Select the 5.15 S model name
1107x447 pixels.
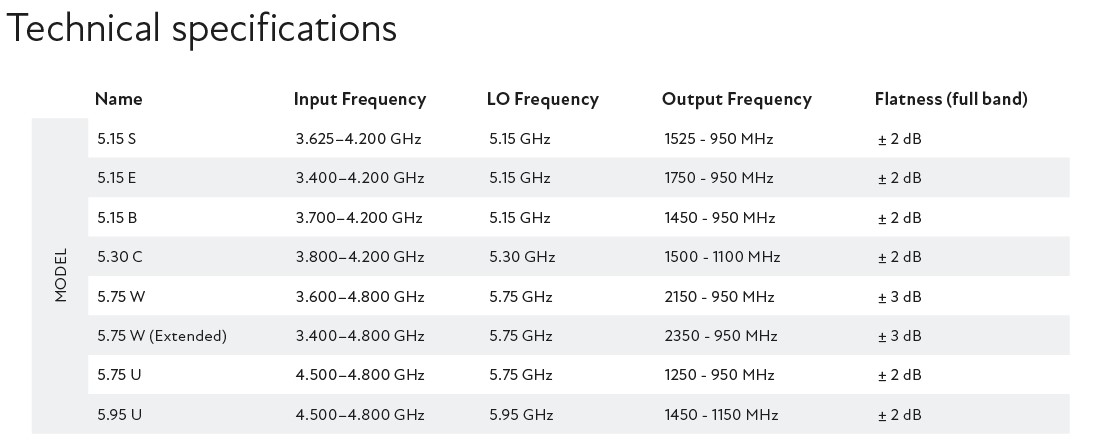tap(116, 139)
